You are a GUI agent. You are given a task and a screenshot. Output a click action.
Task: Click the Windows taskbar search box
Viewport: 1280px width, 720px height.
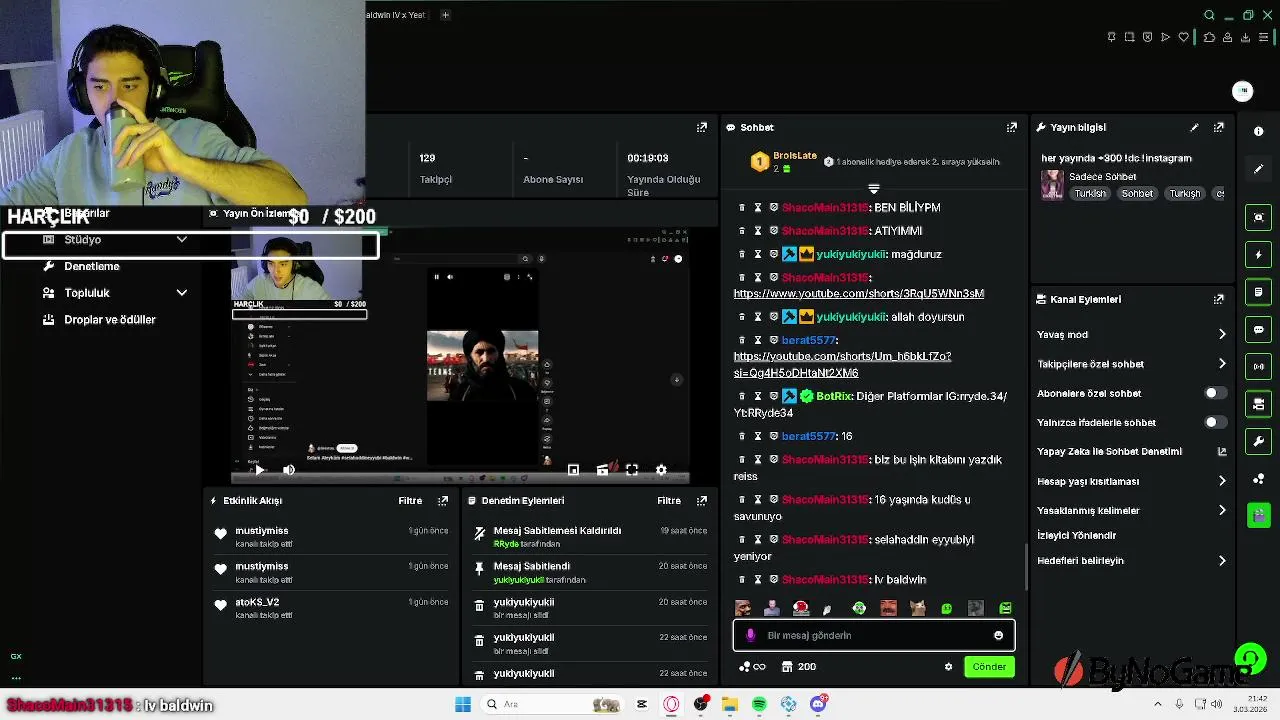552,704
